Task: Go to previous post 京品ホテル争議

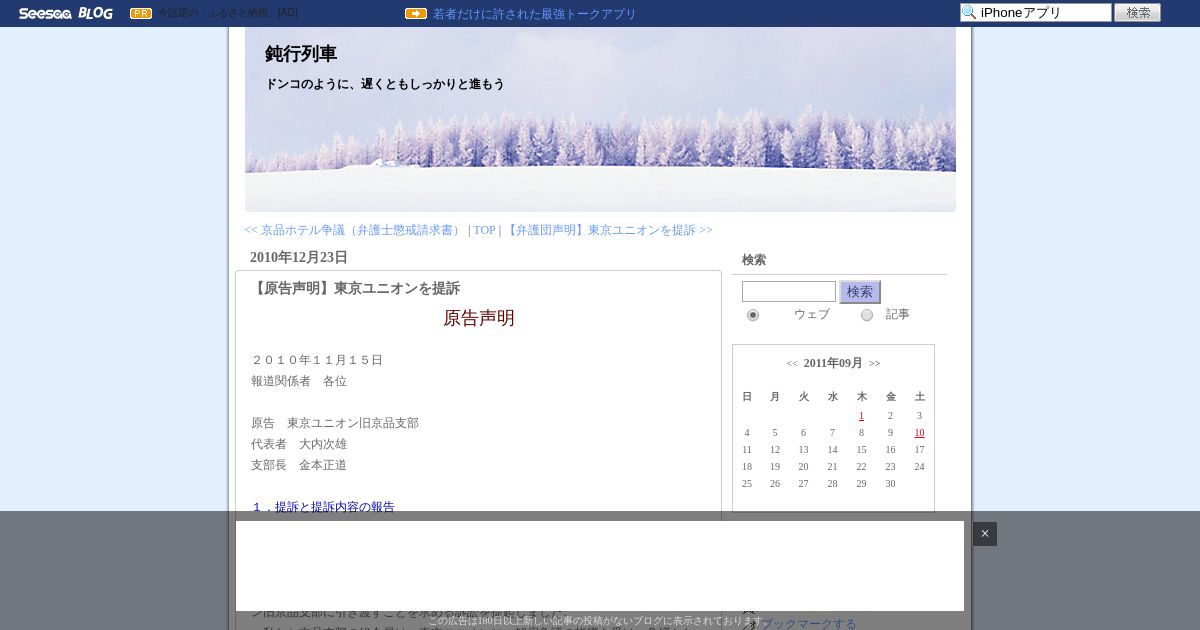Action: [353, 230]
